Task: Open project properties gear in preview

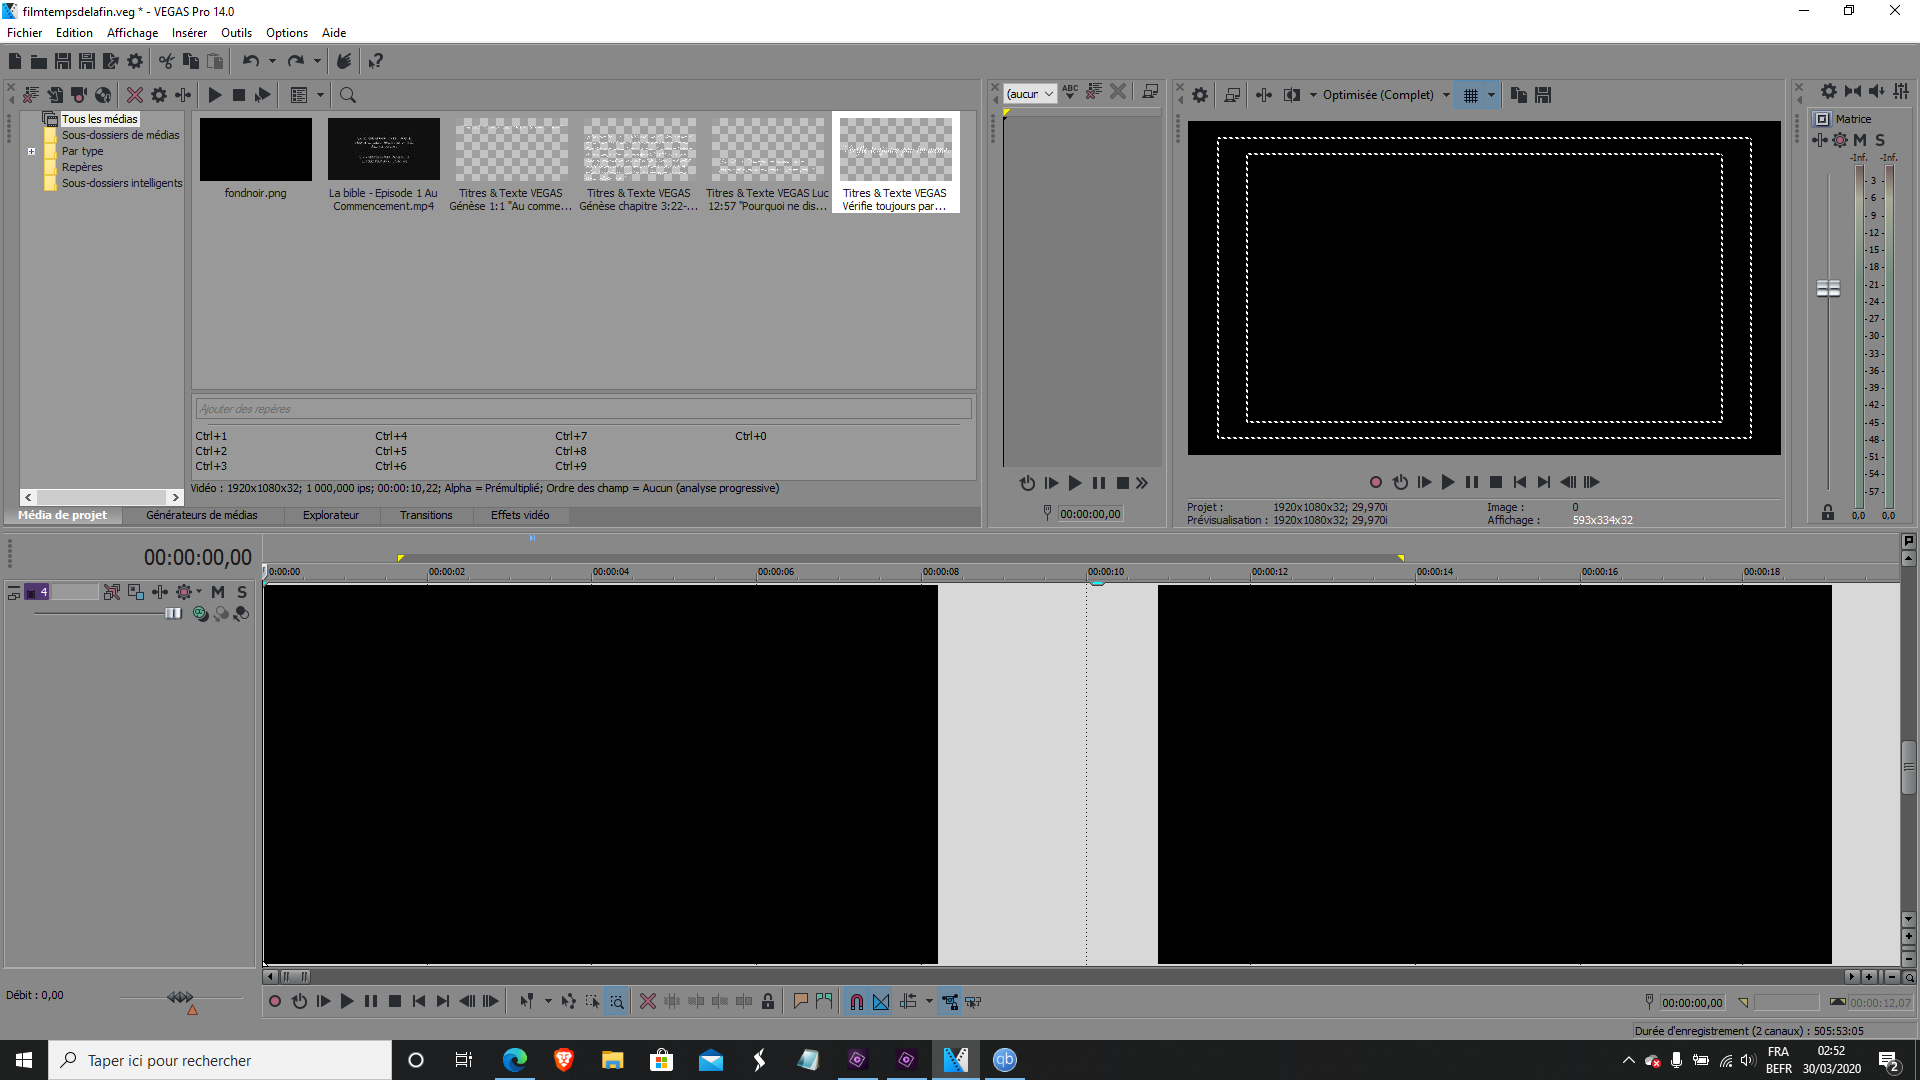Action: pyautogui.click(x=1200, y=95)
